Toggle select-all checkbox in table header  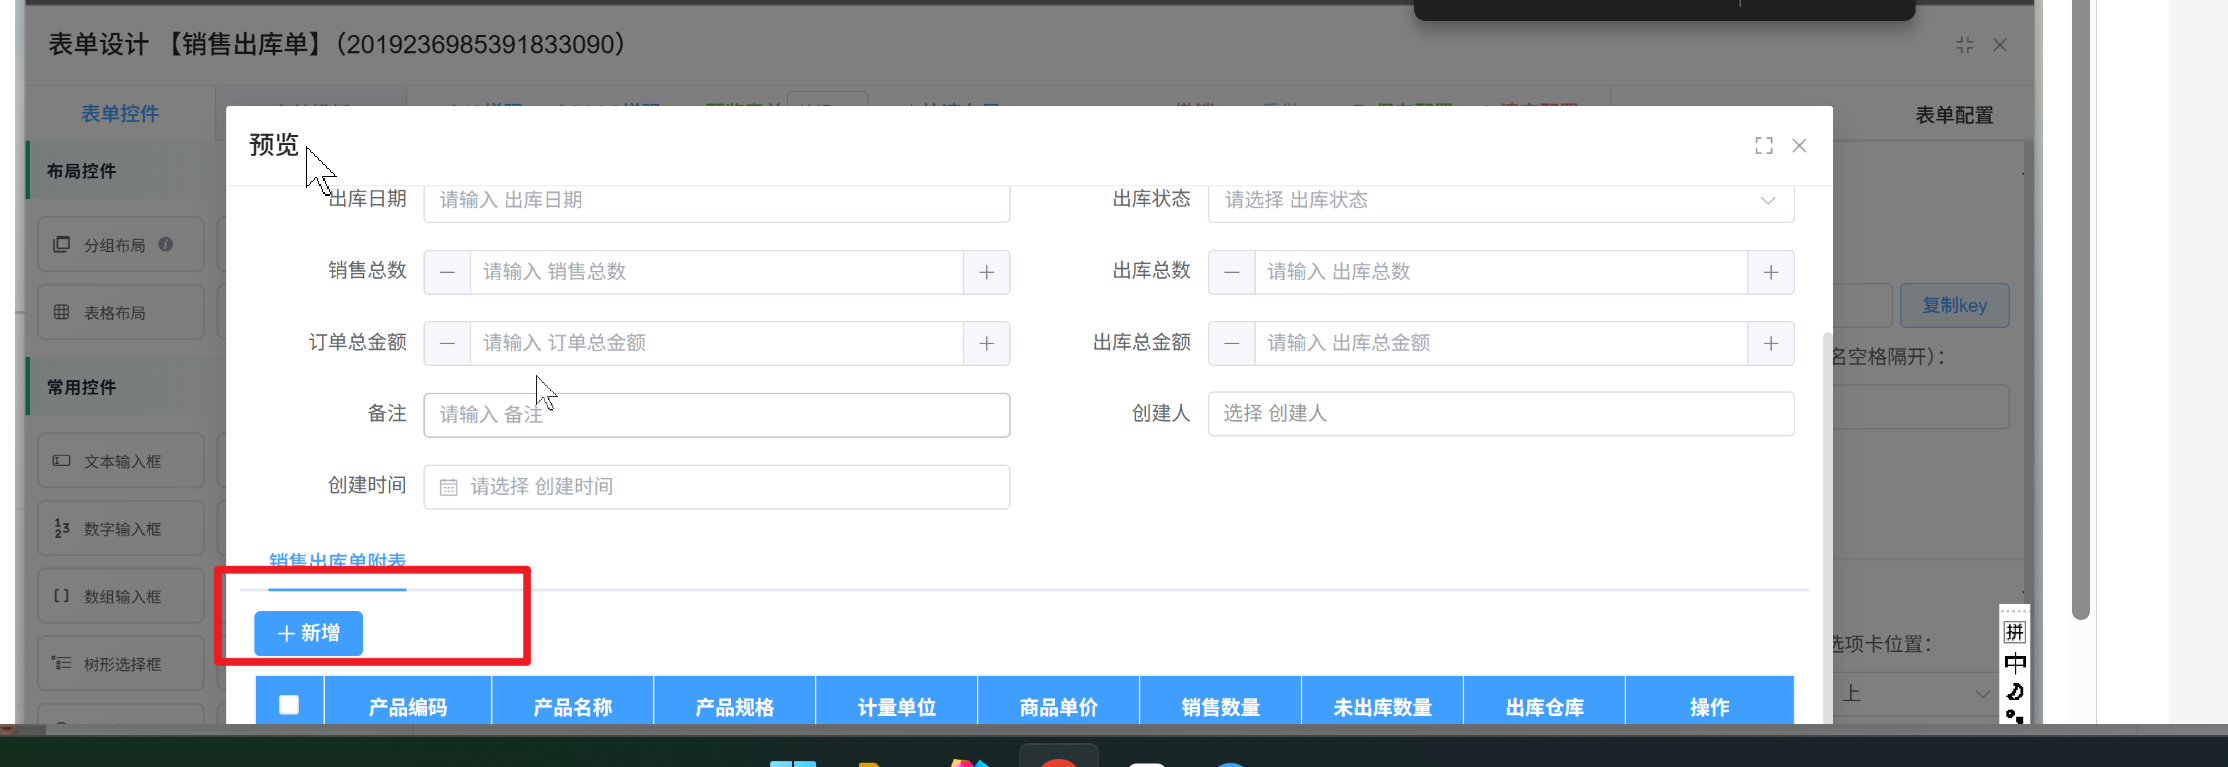(x=289, y=705)
